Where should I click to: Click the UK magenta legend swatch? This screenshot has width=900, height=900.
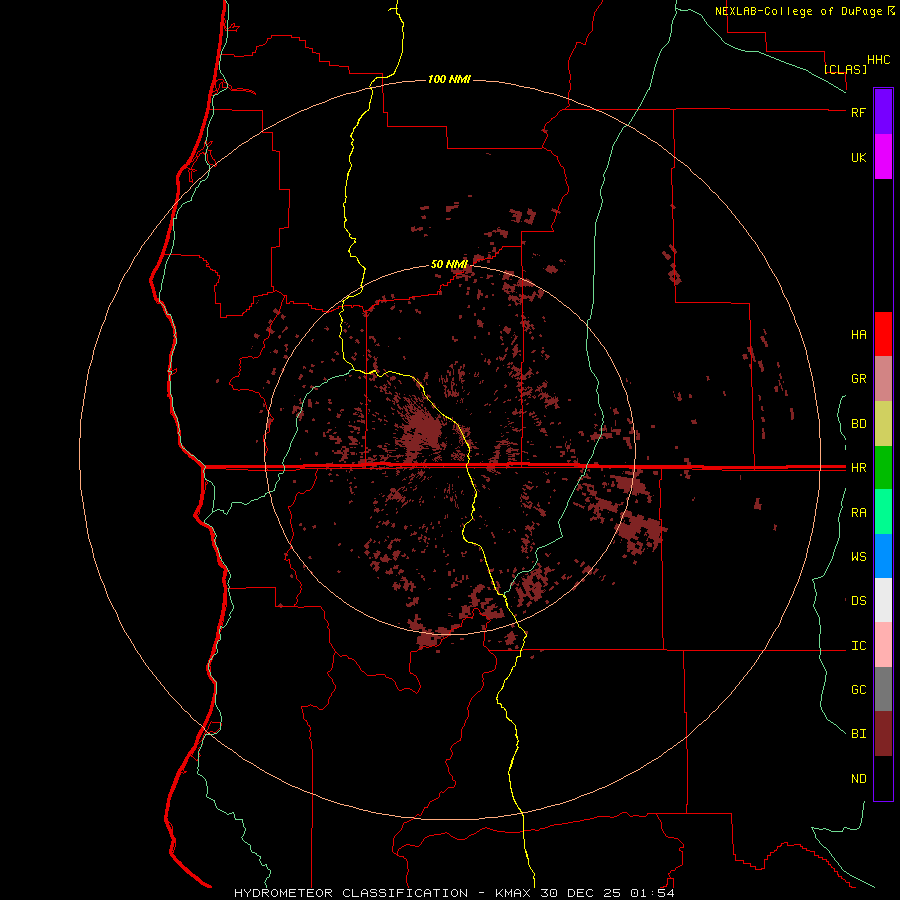point(883,157)
